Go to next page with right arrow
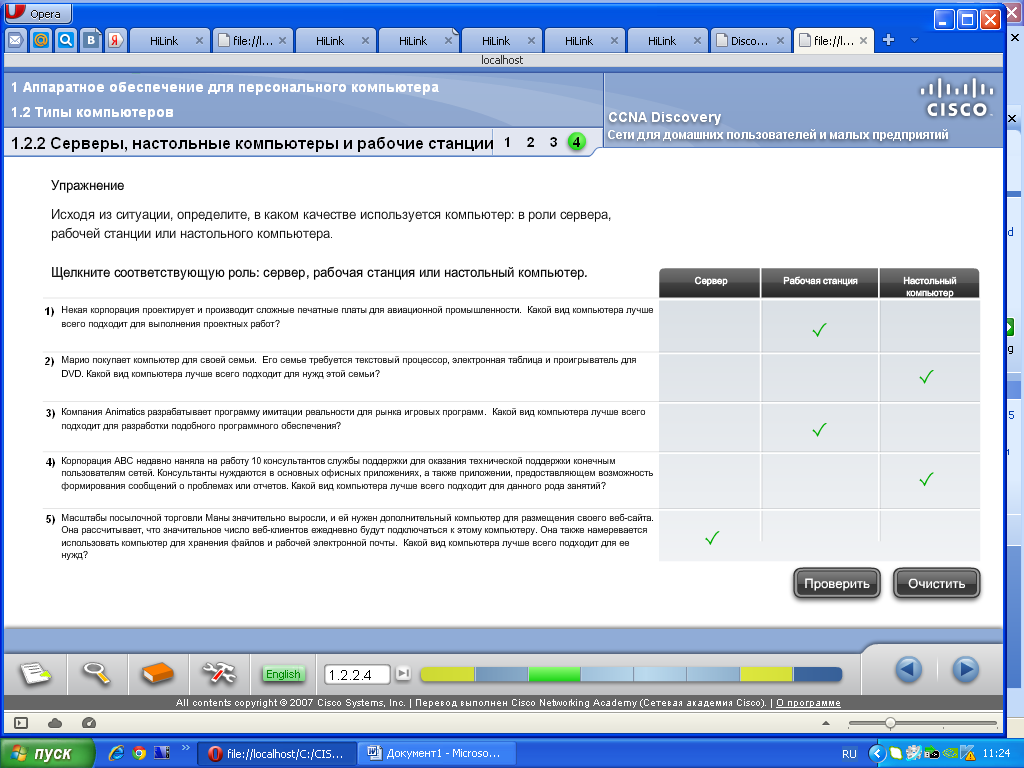Screen dimensions: 1024x768 pyautogui.click(x=965, y=669)
